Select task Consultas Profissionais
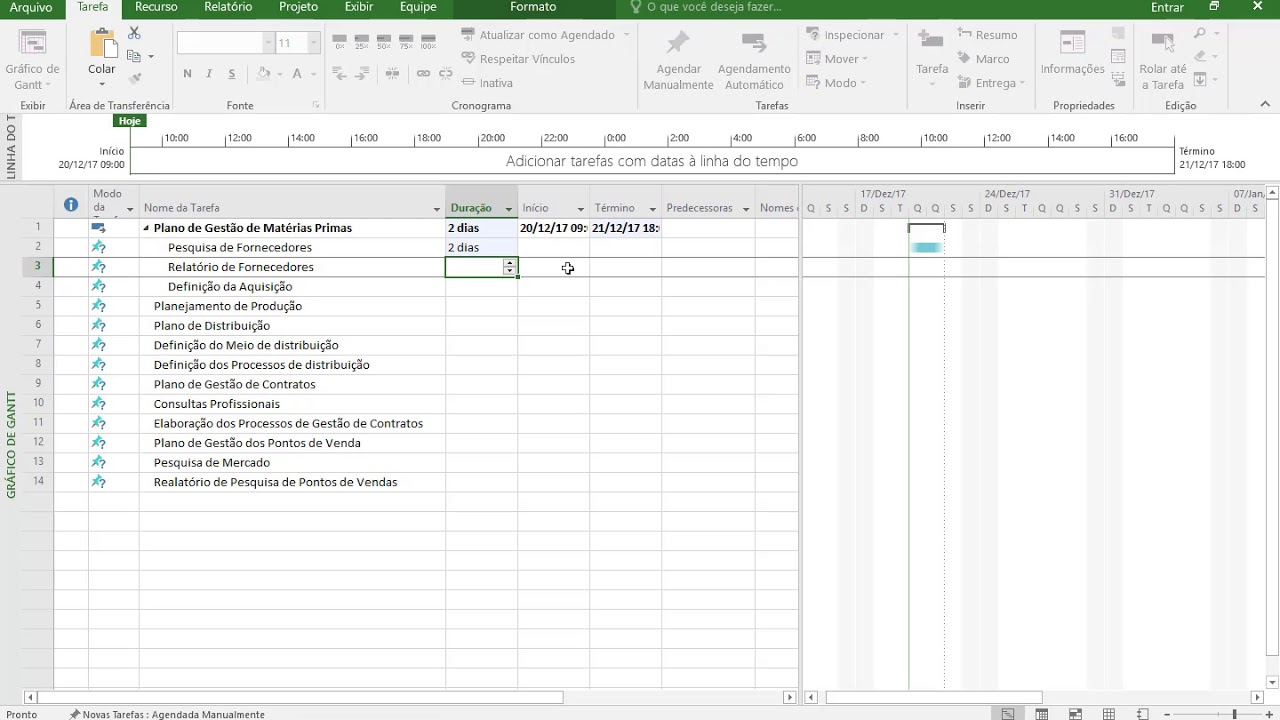This screenshot has height=720, width=1280. [217, 404]
